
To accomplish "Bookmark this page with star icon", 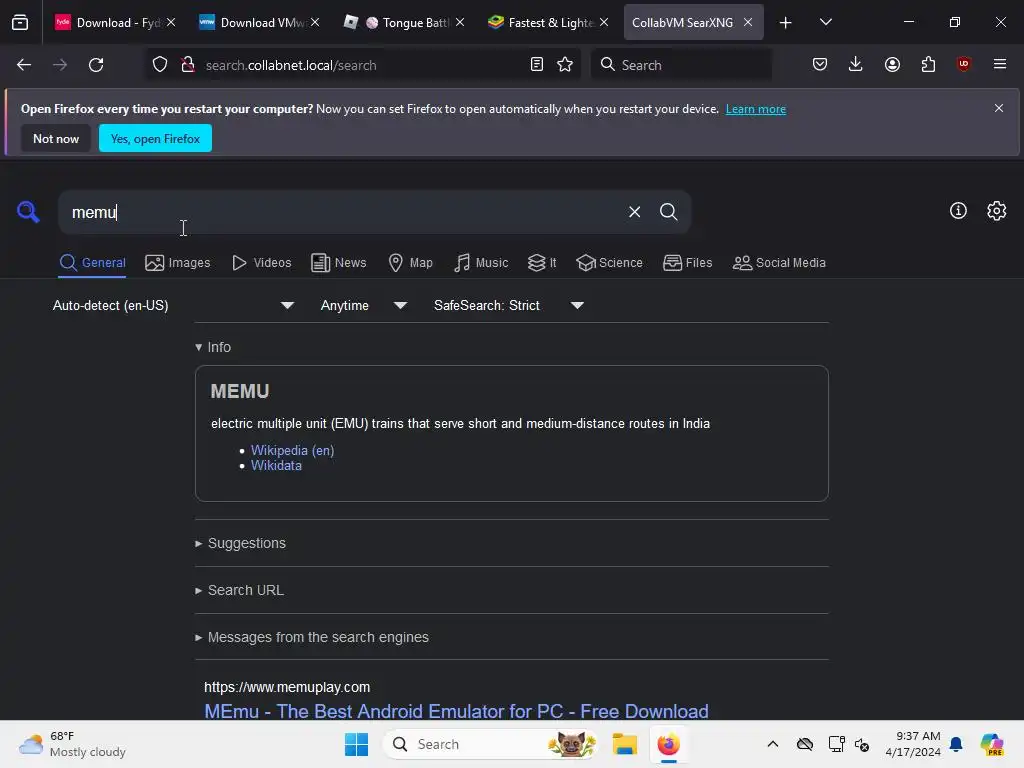I will pyautogui.click(x=565, y=65).
